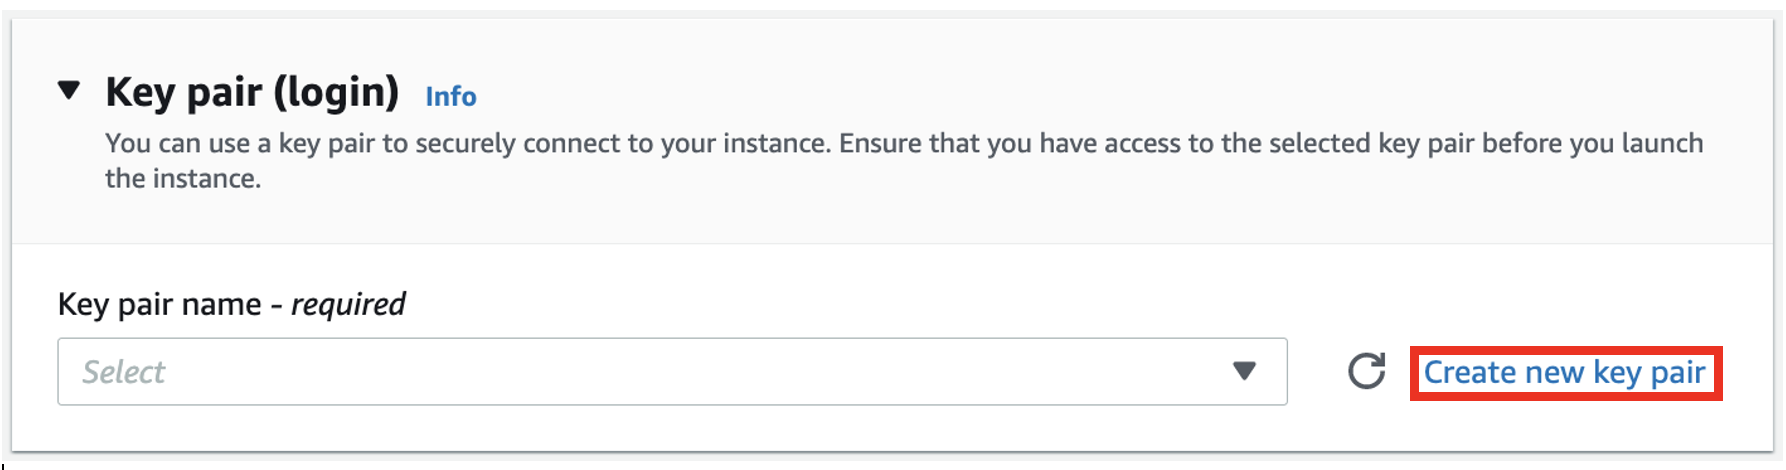The width and height of the screenshot is (1786, 470).
Task: Click the refresh key pairs icon
Action: pyautogui.click(x=1366, y=371)
